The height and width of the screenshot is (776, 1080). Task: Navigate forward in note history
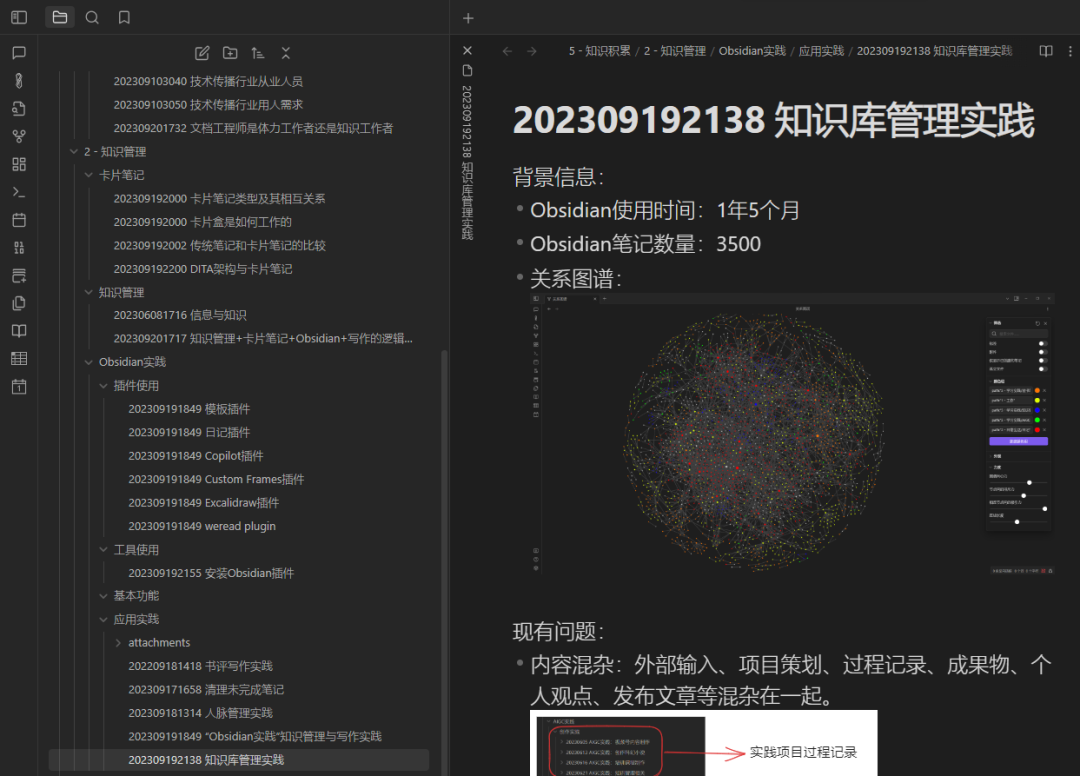pyautogui.click(x=532, y=51)
